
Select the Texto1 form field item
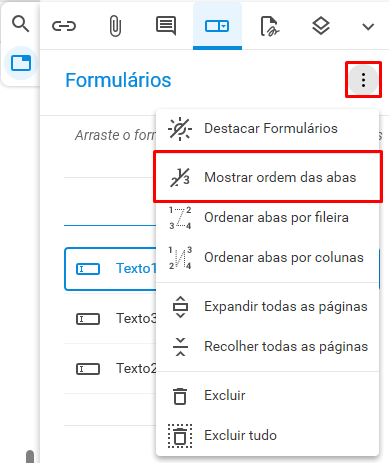[x=111, y=269]
